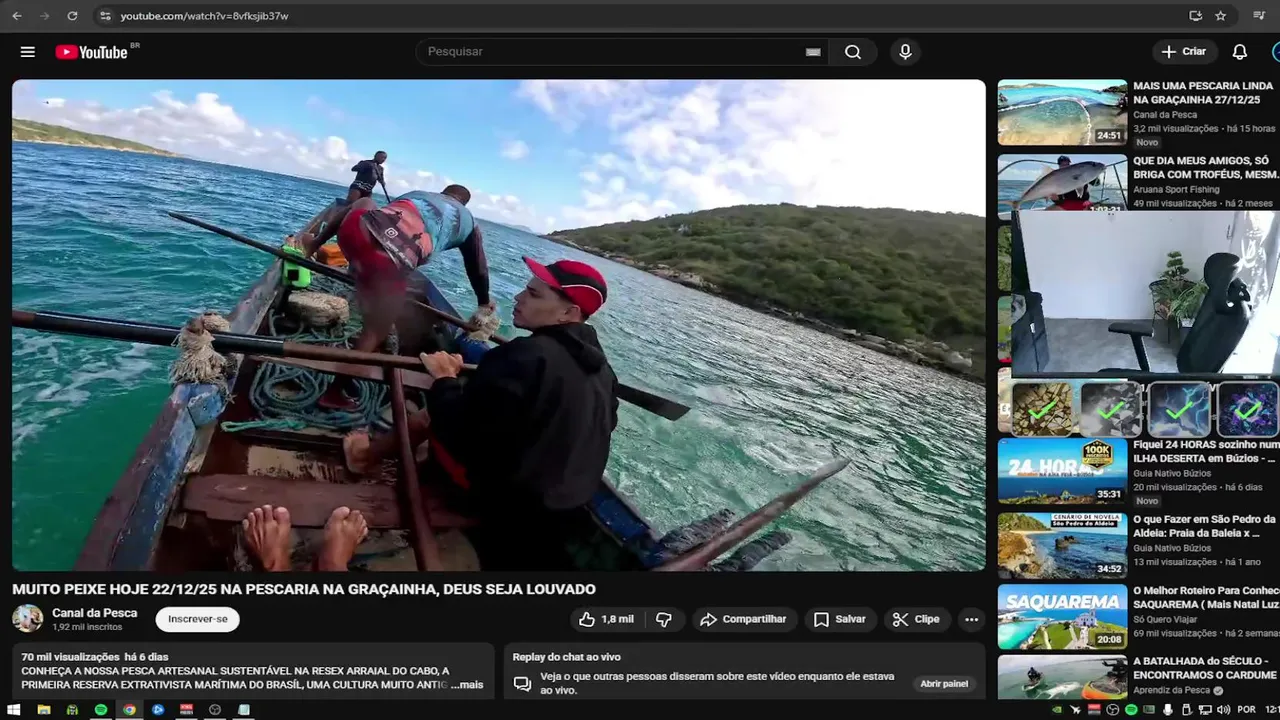
Task: Open the three-dot more actions menu
Action: (971, 619)
